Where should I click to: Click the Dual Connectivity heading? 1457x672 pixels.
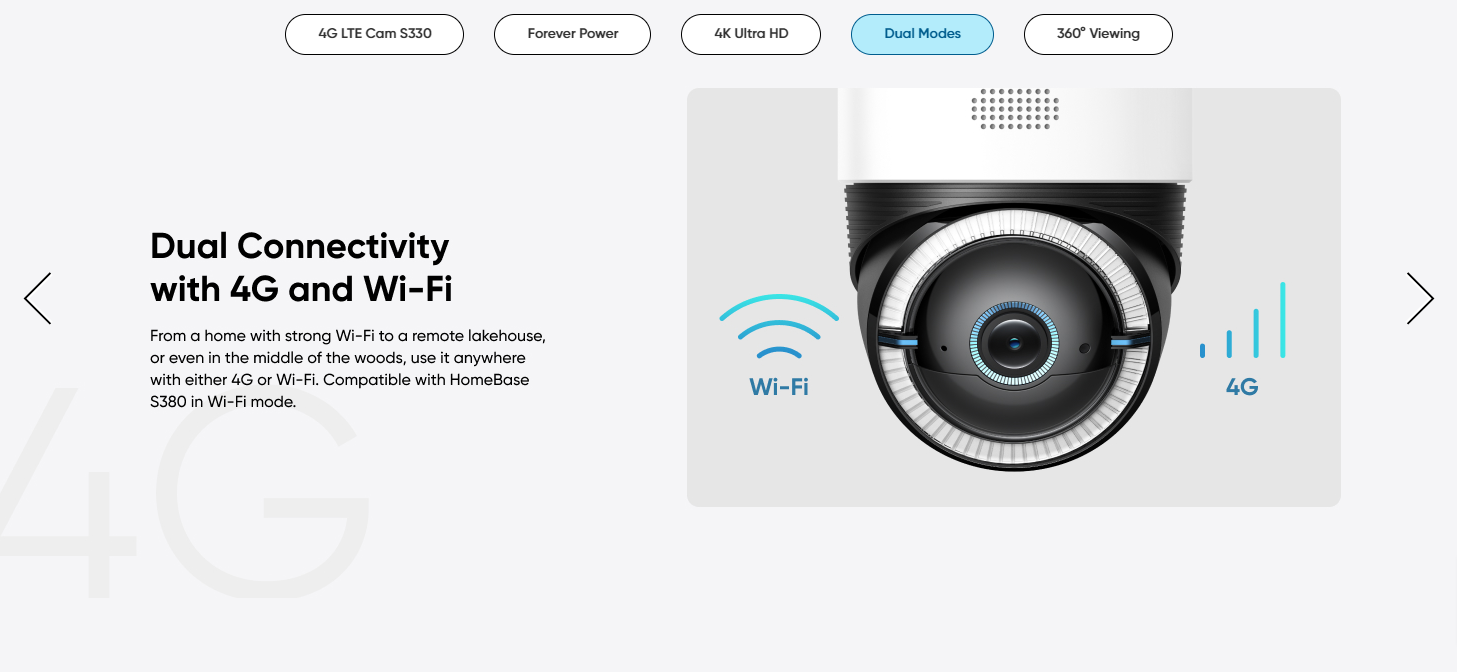click(x=301, y=267)
